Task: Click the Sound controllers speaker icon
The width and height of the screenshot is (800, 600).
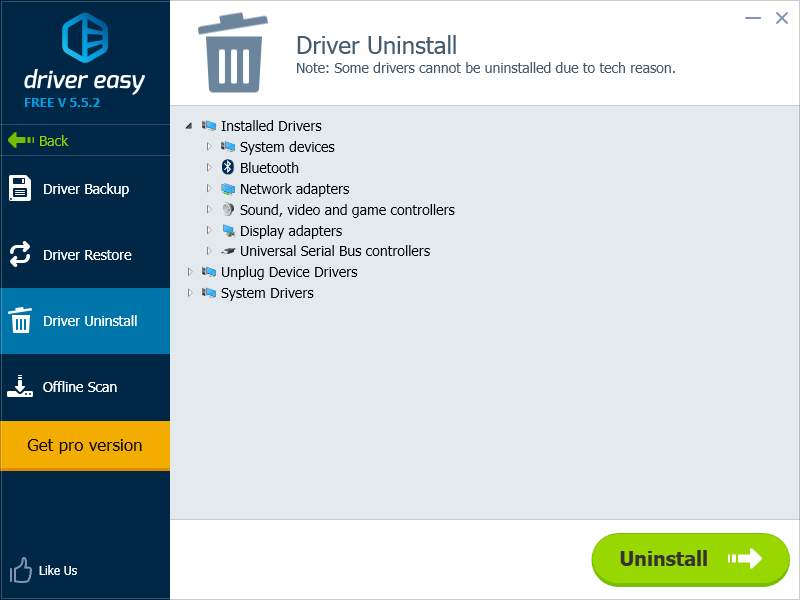Action: [x=228, y=209]
